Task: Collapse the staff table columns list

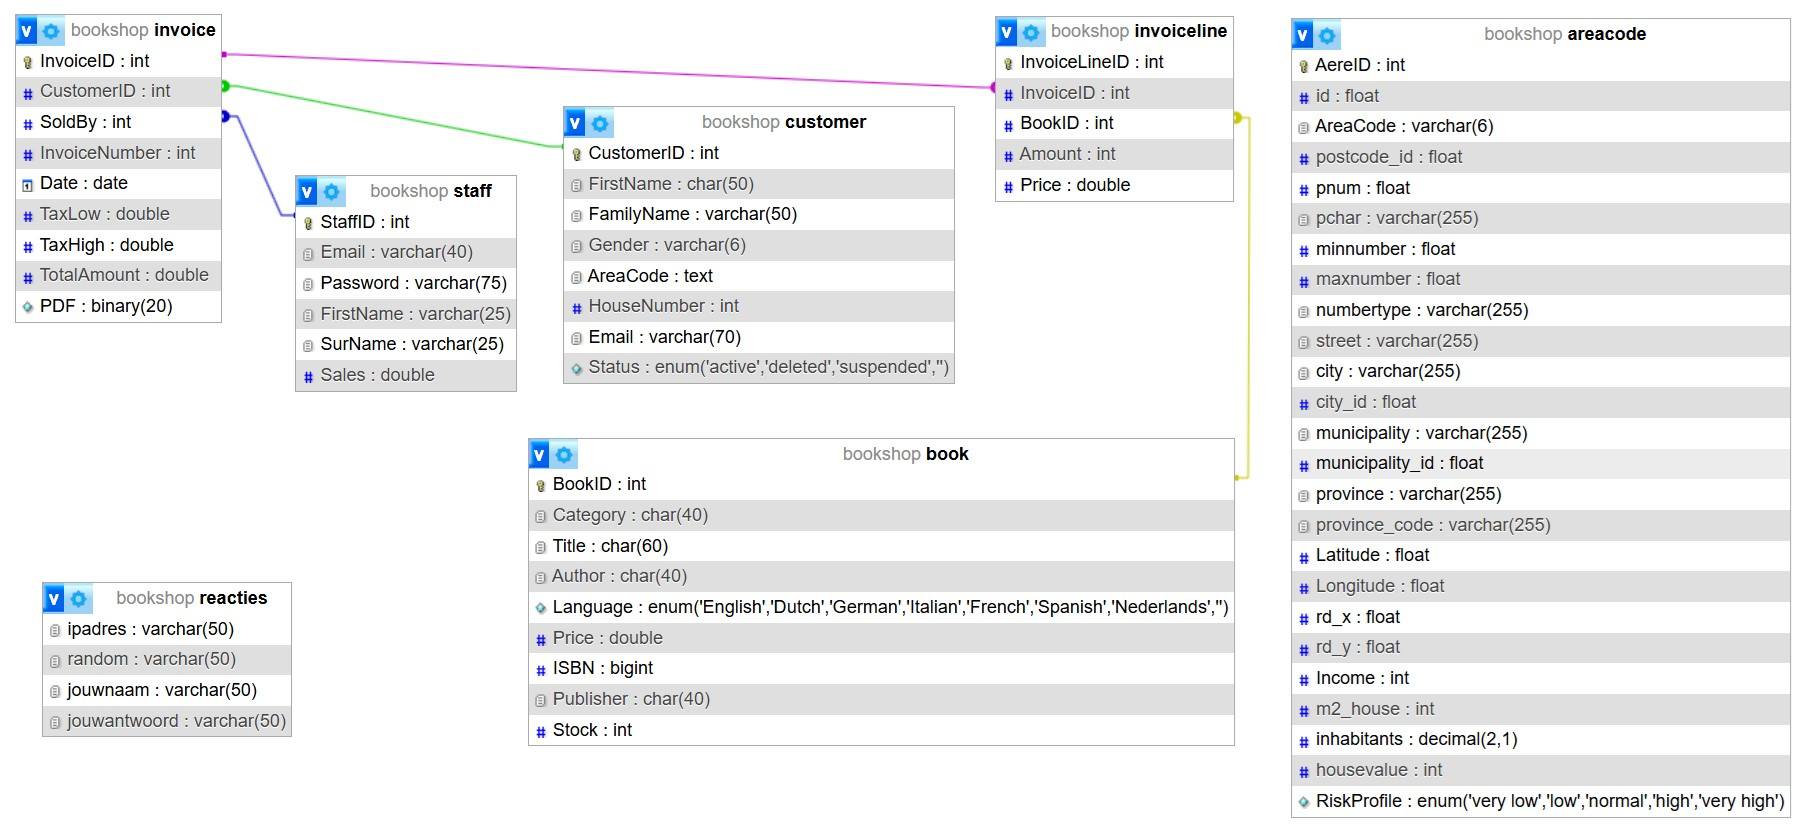Action: [307, 191]
